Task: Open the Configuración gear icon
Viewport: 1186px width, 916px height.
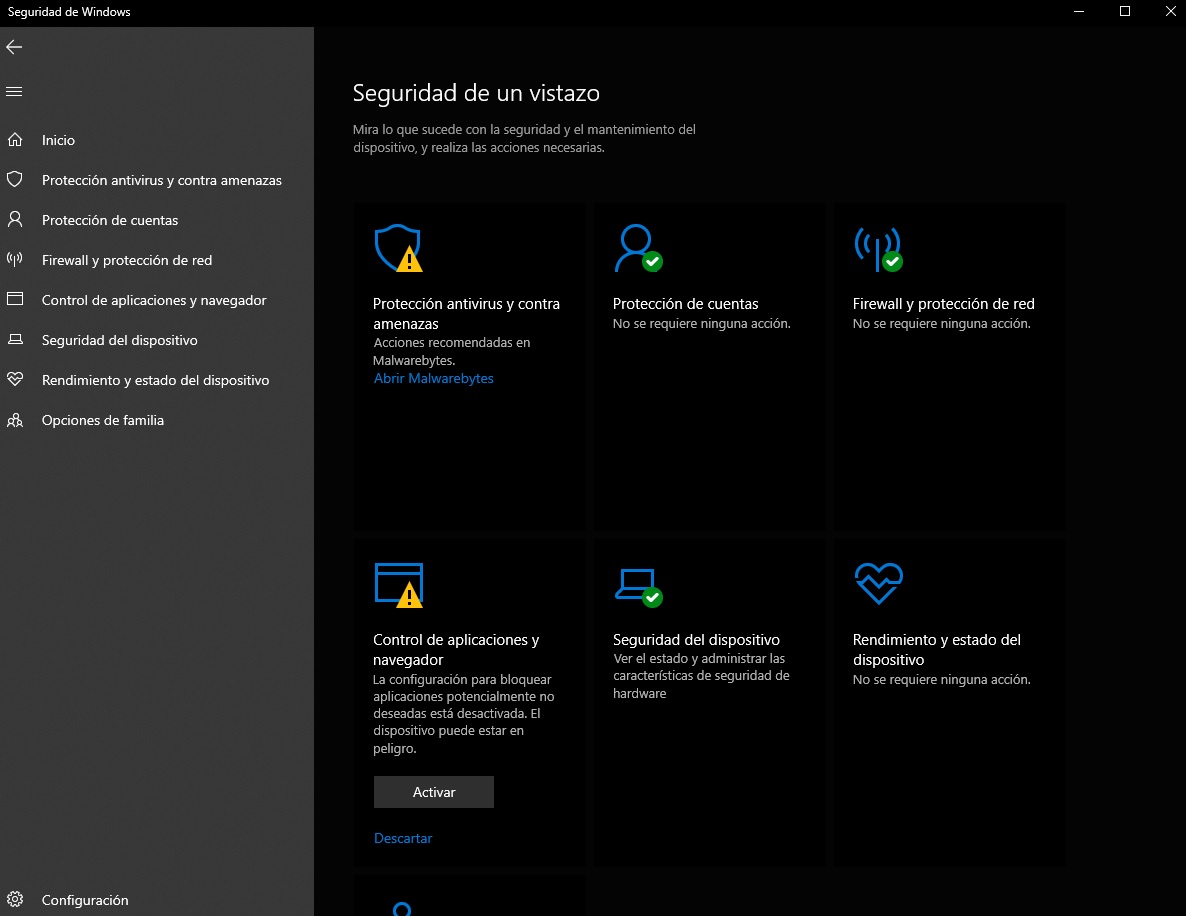Action: 16,900
